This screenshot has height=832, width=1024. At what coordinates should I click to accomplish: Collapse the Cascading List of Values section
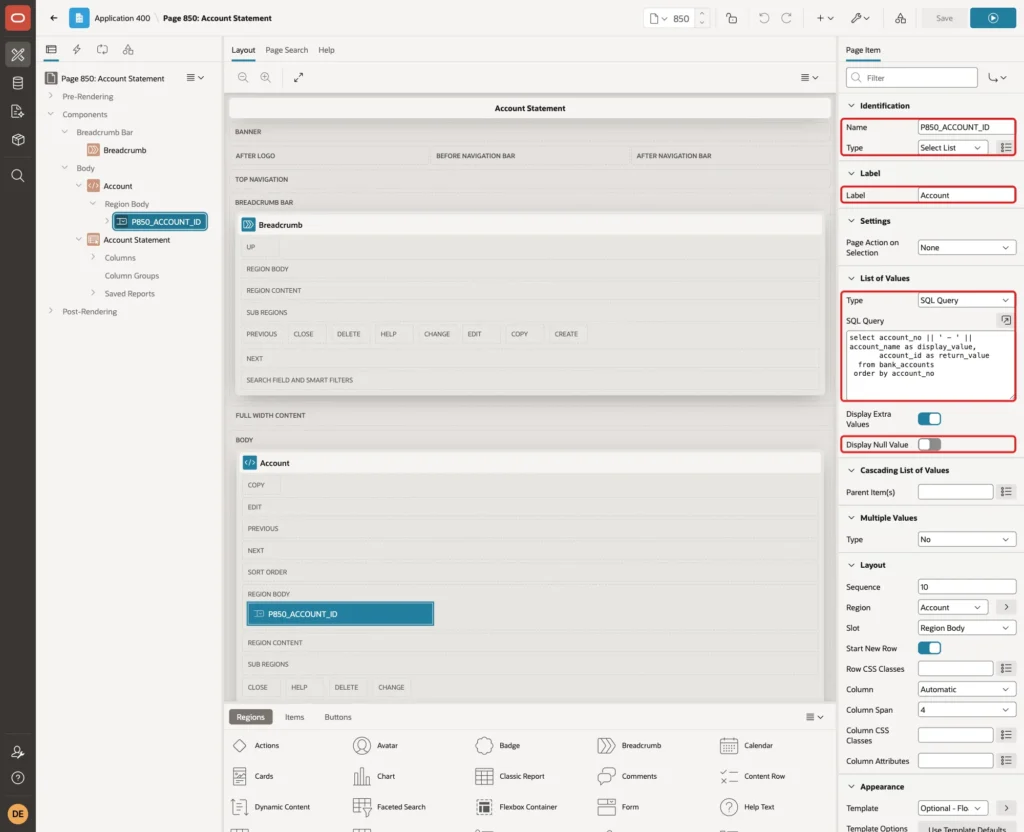pos(851,470)
